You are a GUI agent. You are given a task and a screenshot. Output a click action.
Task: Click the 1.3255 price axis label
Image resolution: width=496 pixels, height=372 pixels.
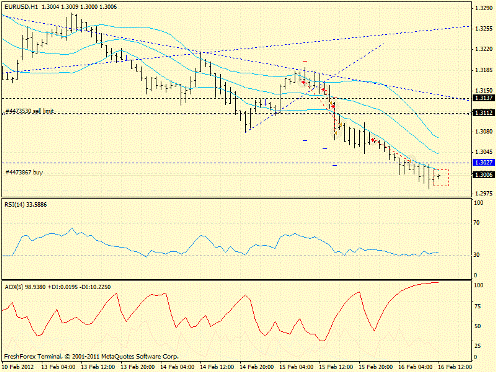click(484, 29)
